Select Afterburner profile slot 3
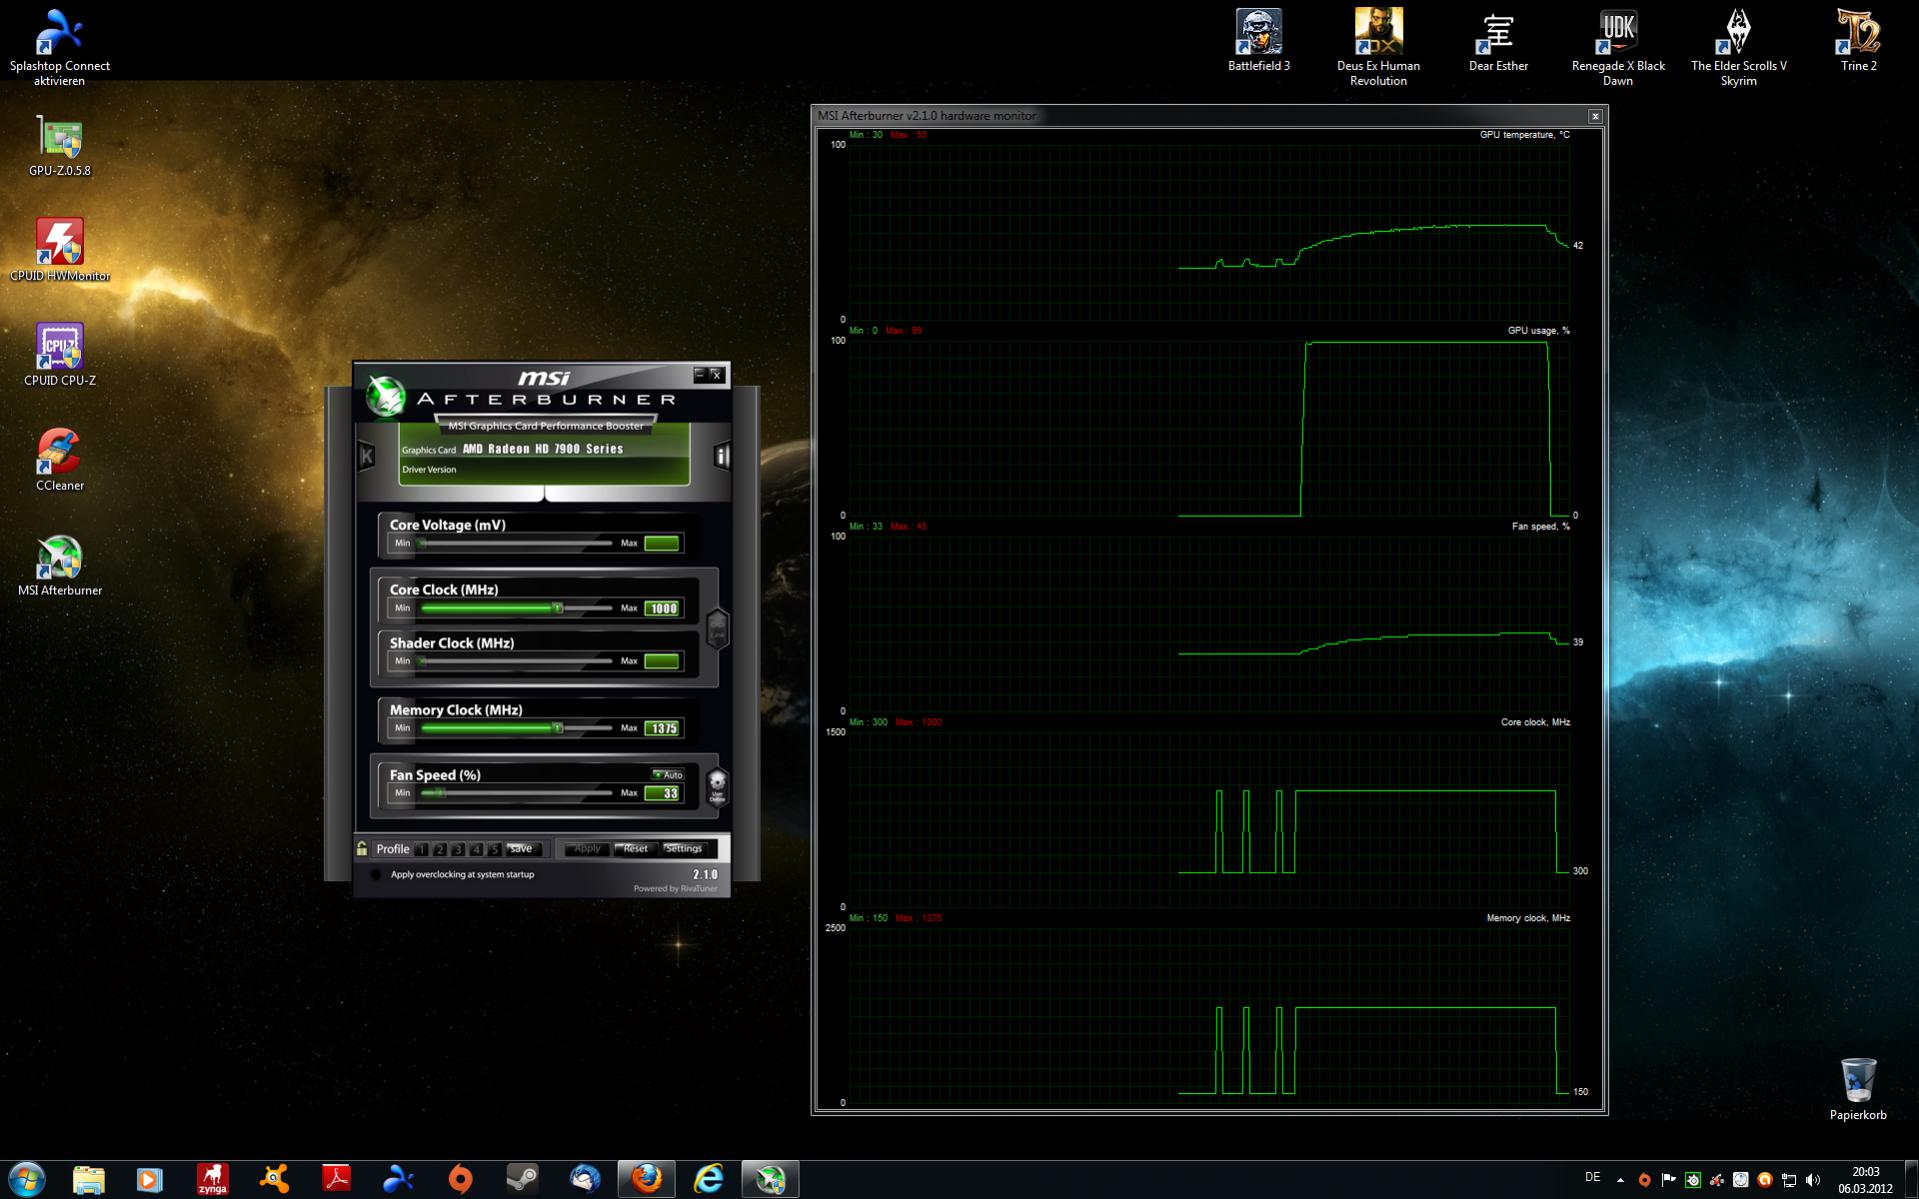This screenshot has width=1919, height=1199. (458, 849)
